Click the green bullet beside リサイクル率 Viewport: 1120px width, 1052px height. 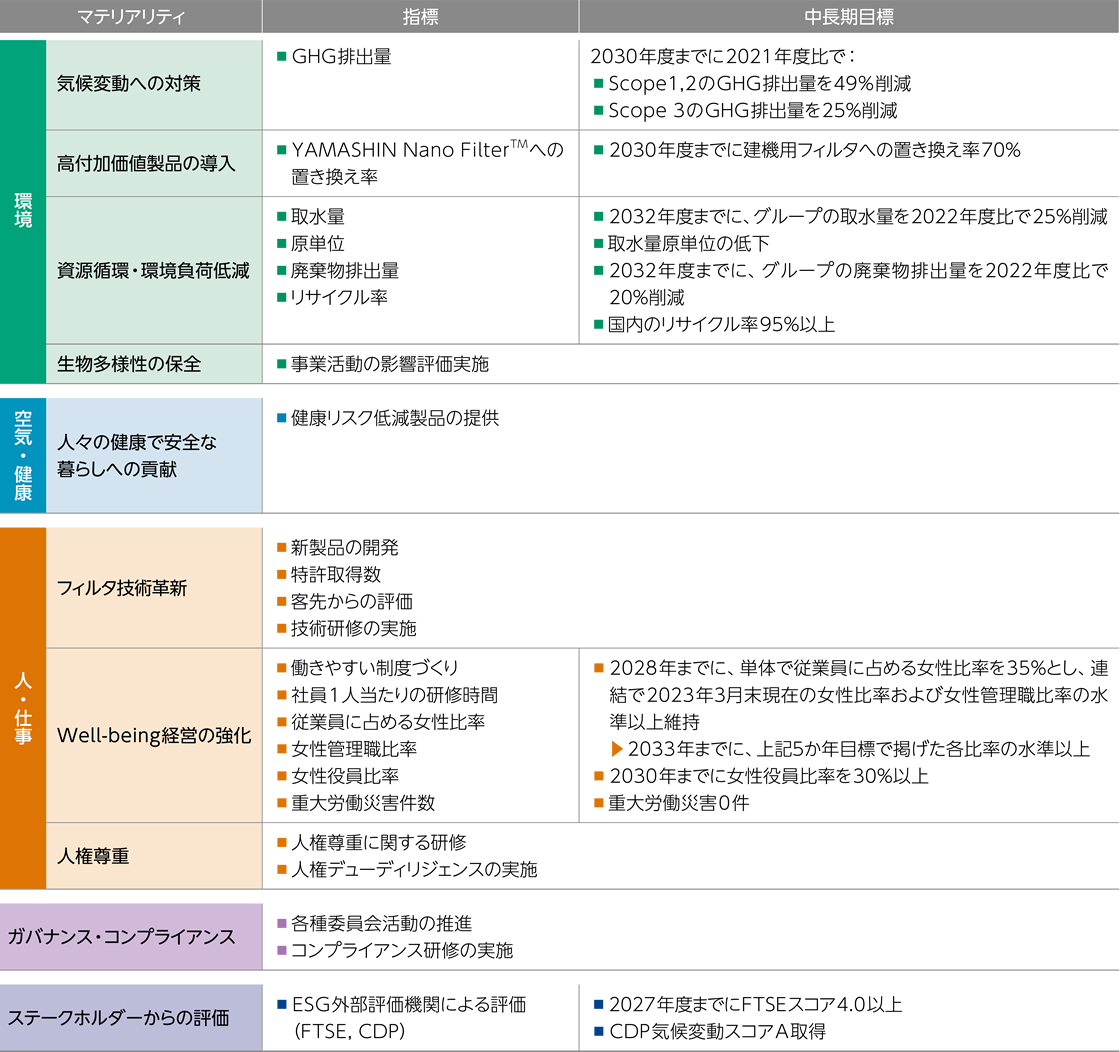pyautogui.click(x=281, y=297)
